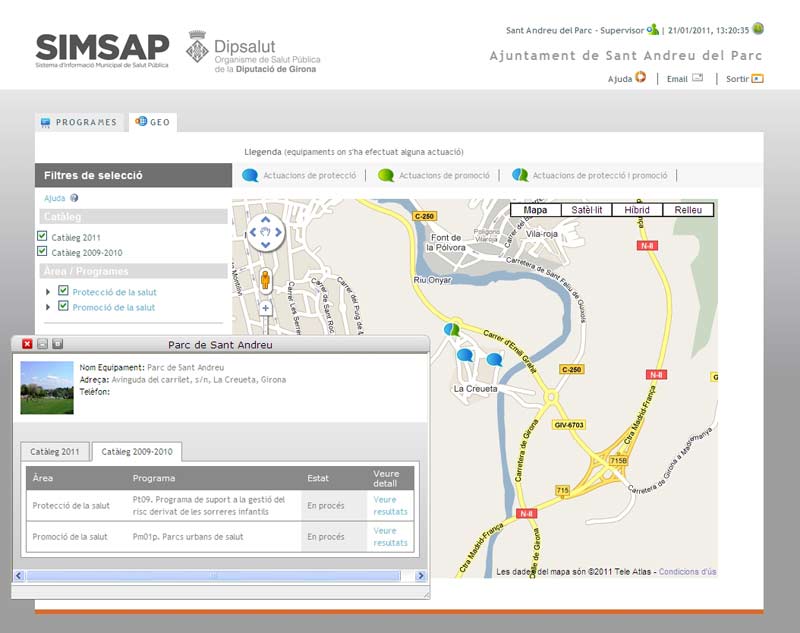The height and width of the screenshot is (633, 800).
Task: Click the map pan navigation control
Action: (265, 232)
